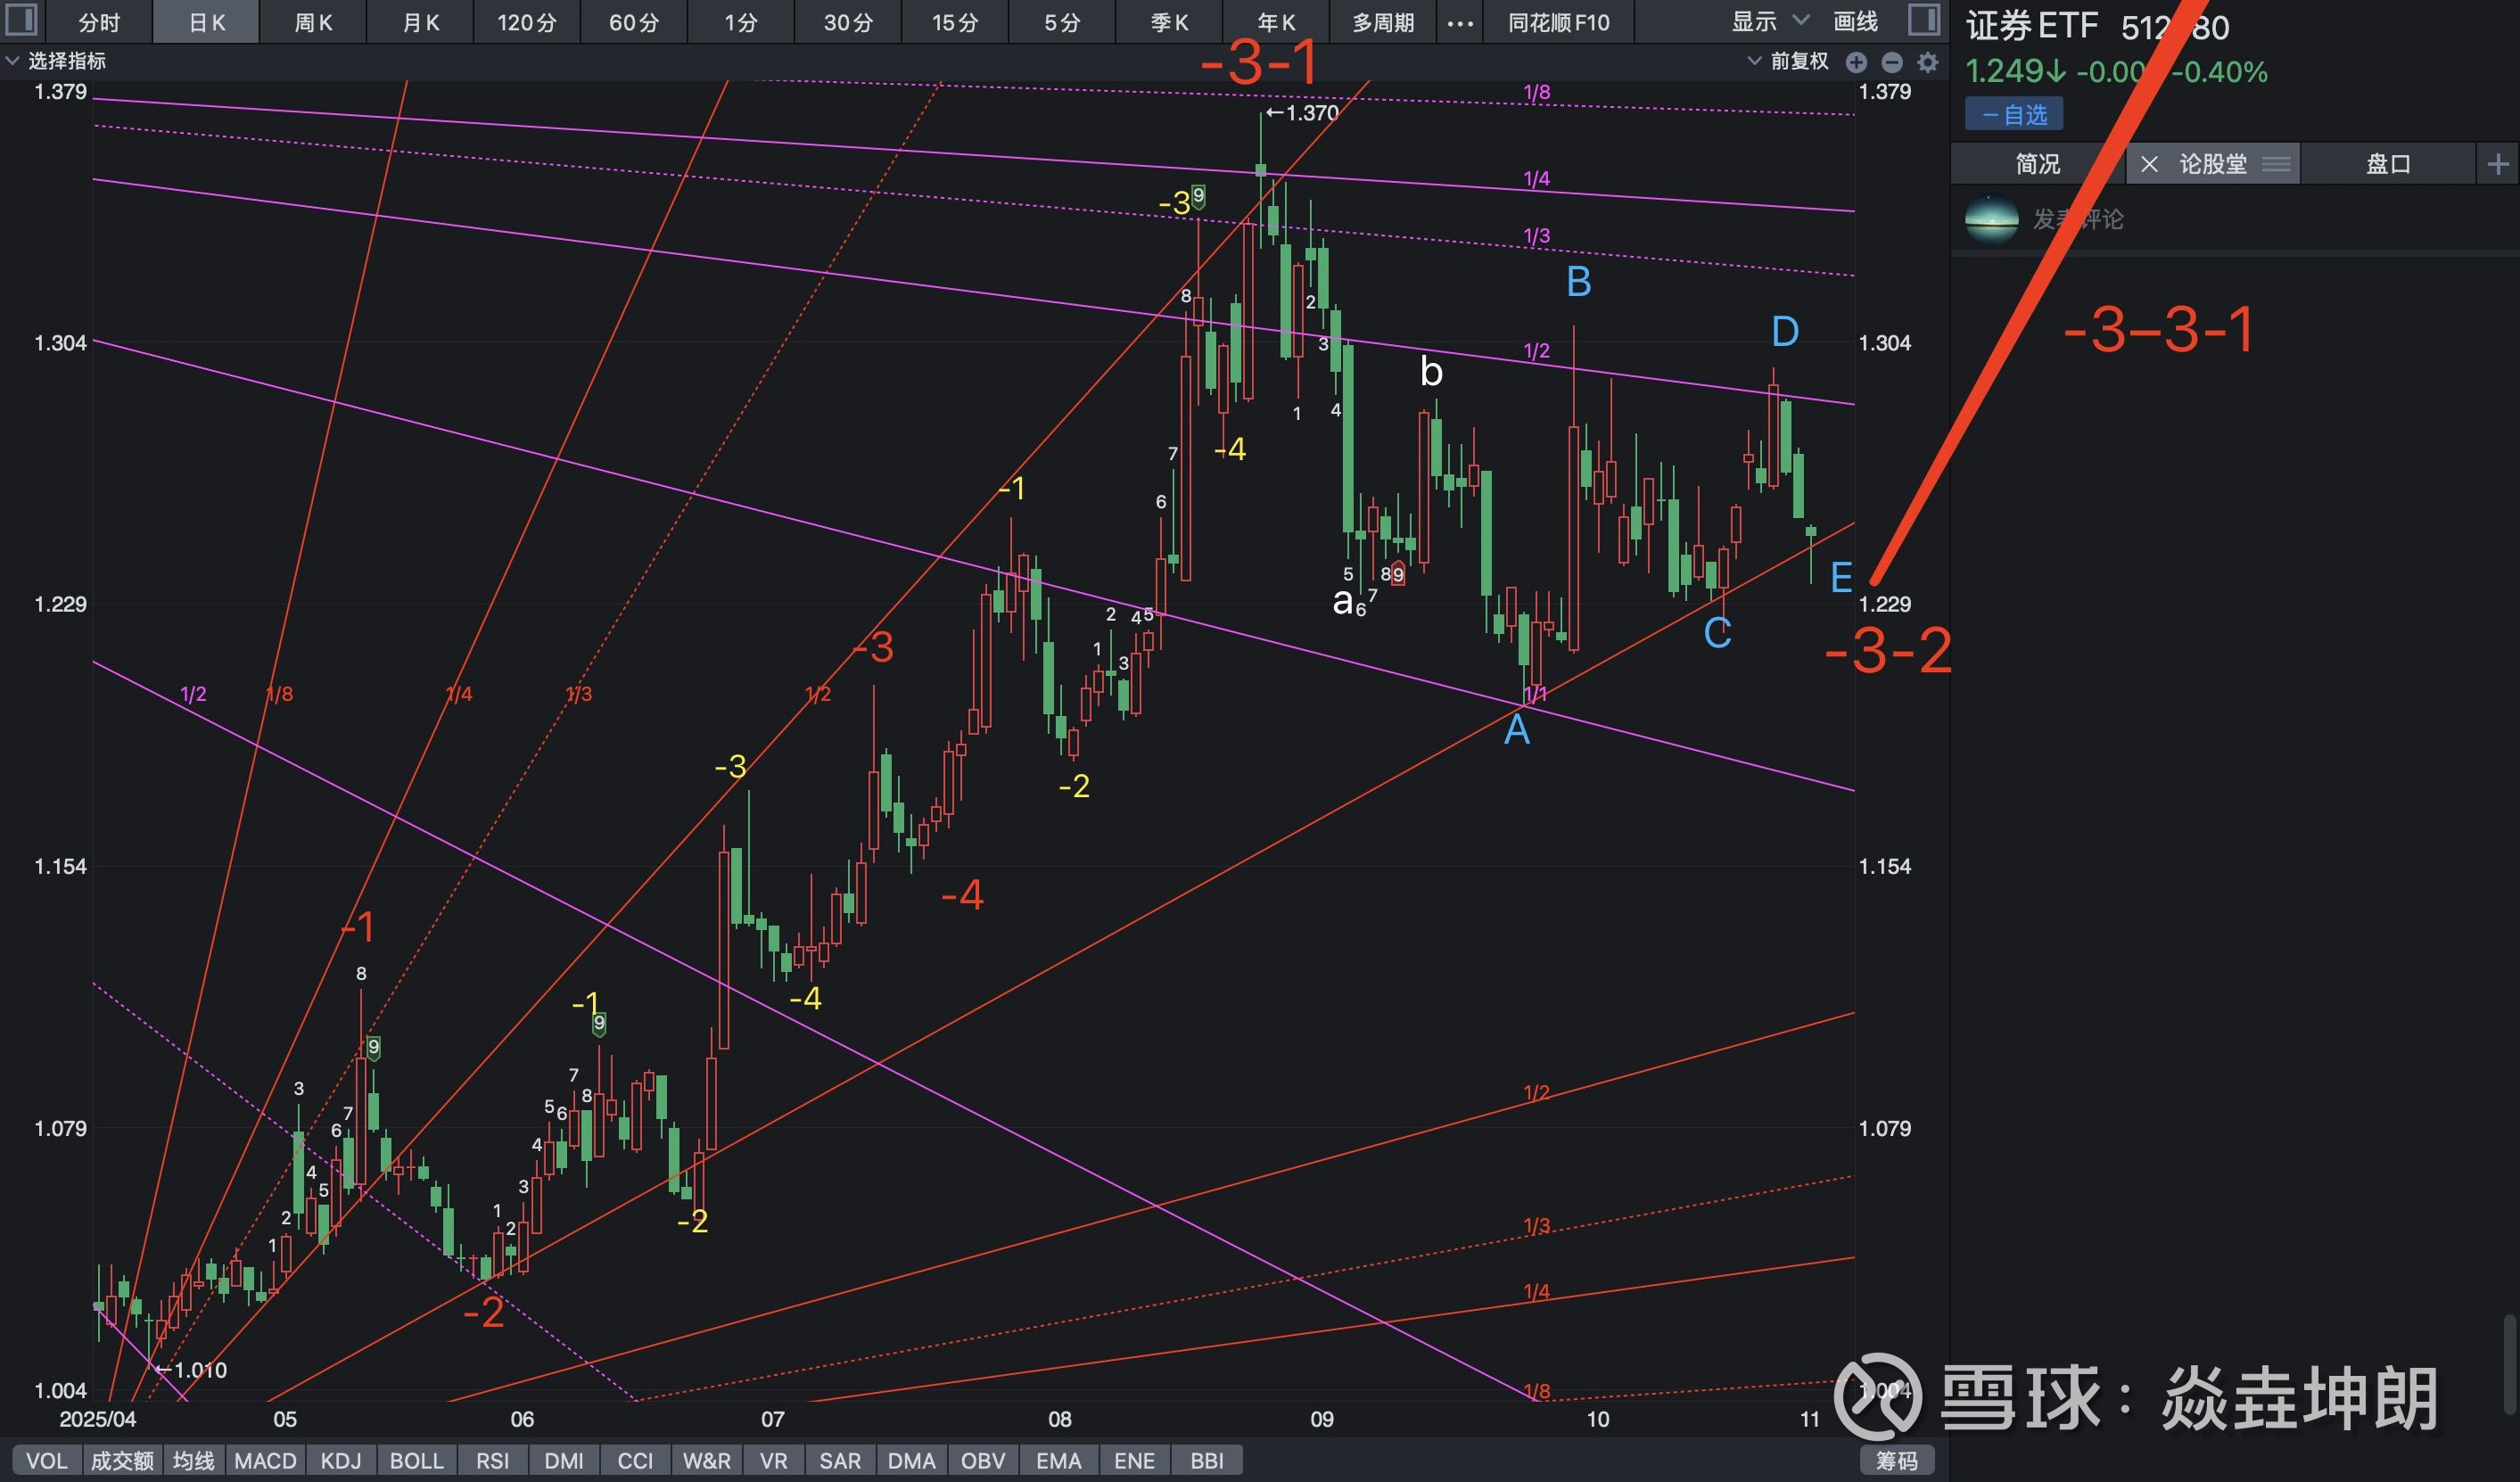The height and width of the screenshot is (1482, 2520).
Task: Toggle the VOL indicator
Action: (x=46, y=1460)
